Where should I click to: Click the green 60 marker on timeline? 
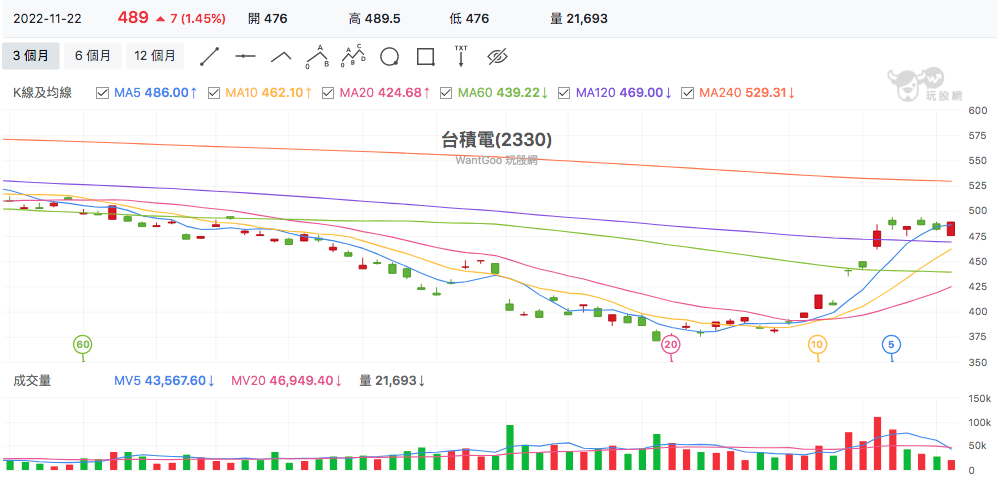[83, 345]
